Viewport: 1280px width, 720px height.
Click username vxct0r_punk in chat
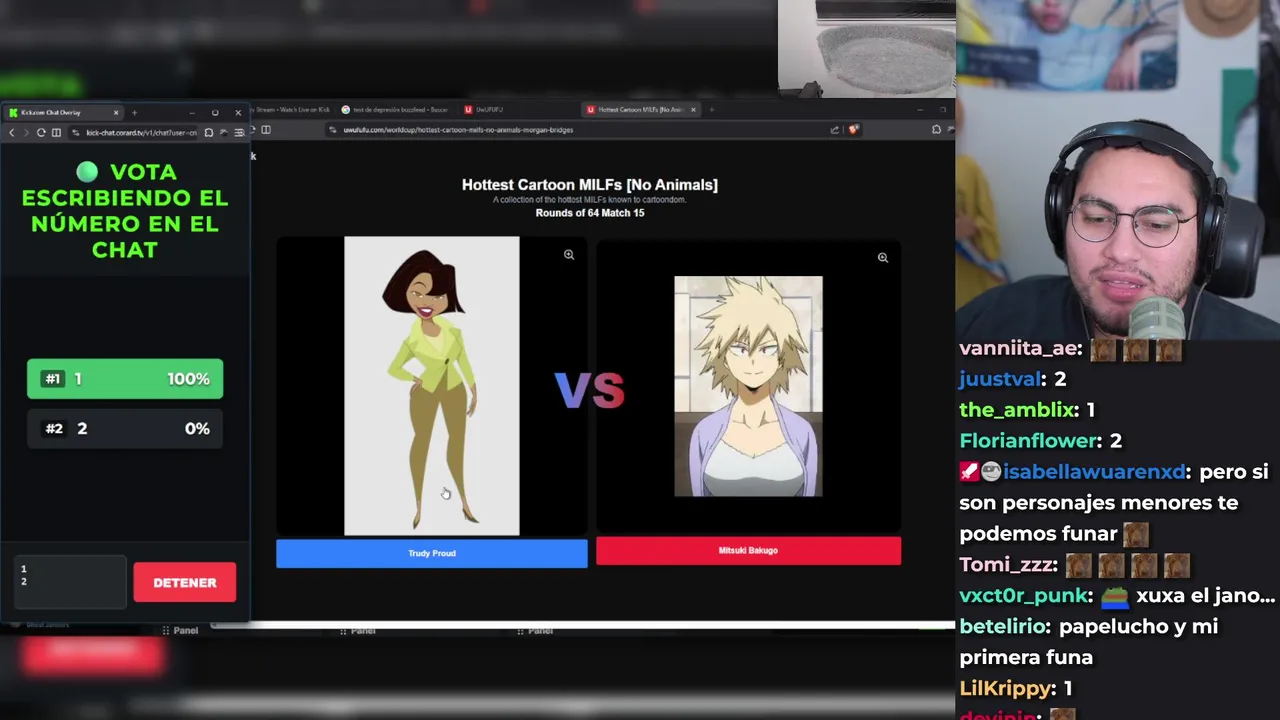[x=1023, y=596]
